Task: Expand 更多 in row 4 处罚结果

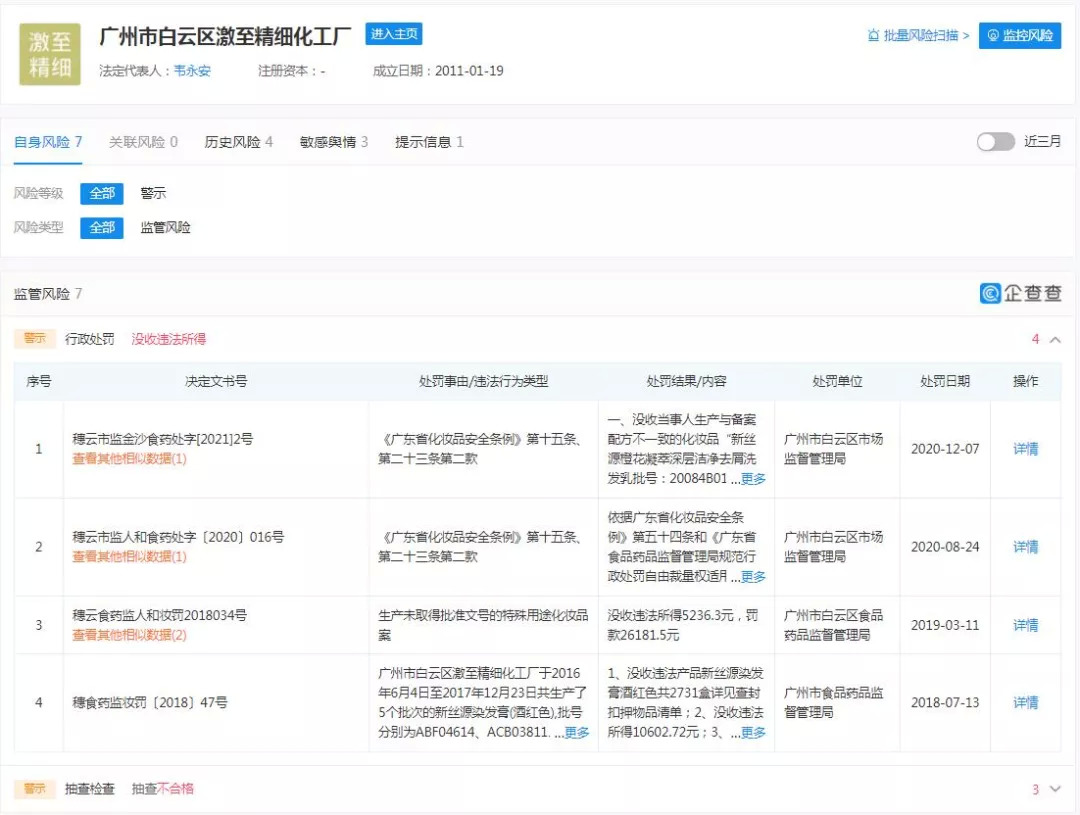Action: coord(753,733)
